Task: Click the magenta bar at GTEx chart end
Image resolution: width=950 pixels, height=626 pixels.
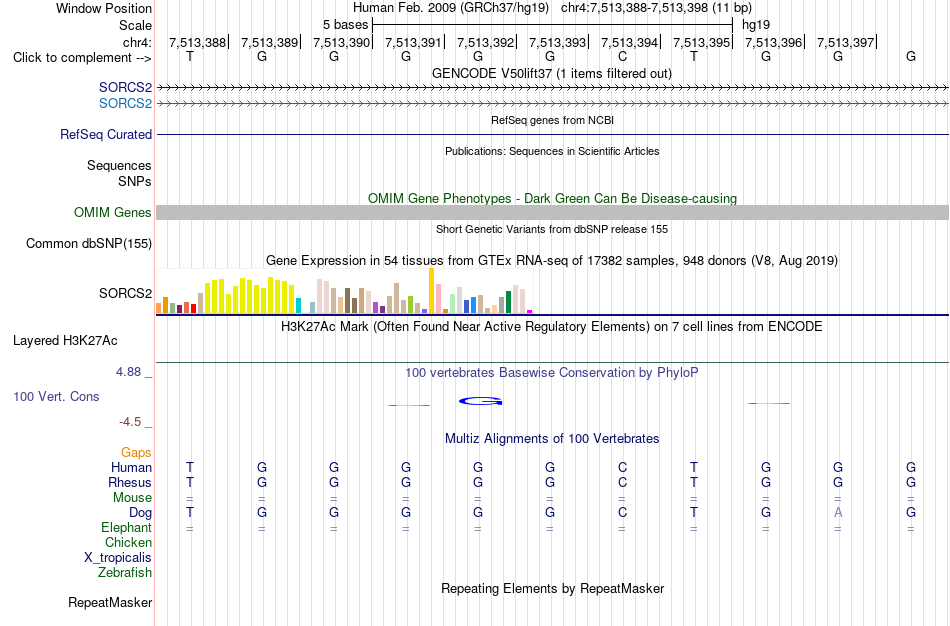Action: click(530, 311)
